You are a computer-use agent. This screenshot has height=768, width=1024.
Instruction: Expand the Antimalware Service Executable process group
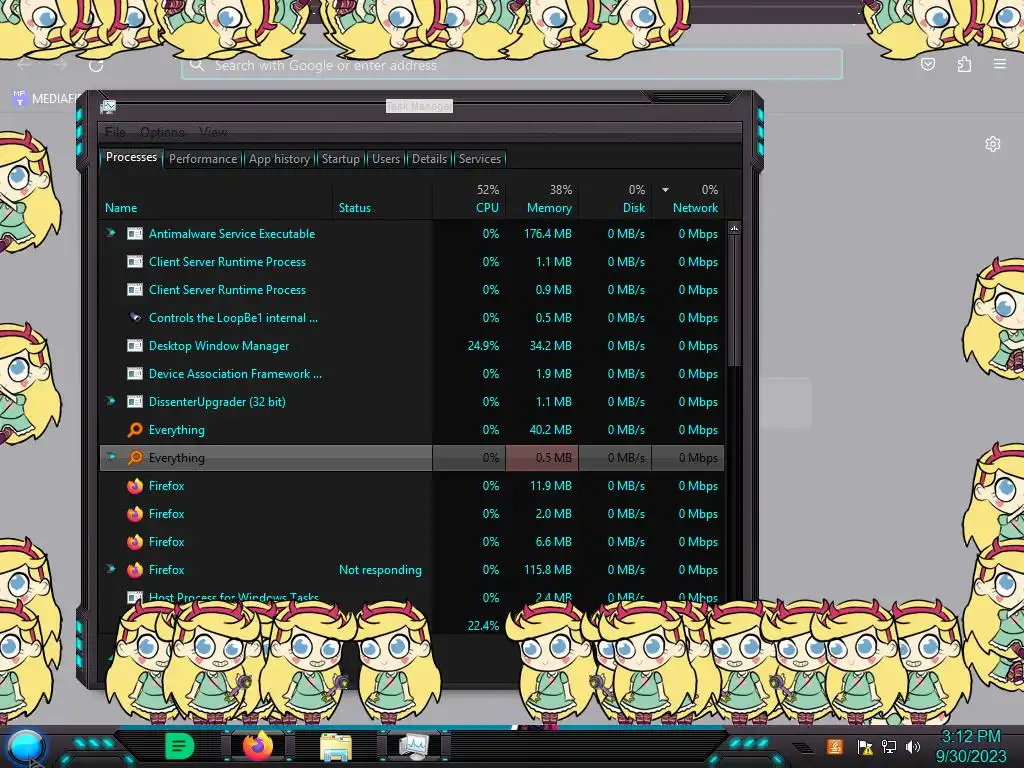(x=111, y=232)
